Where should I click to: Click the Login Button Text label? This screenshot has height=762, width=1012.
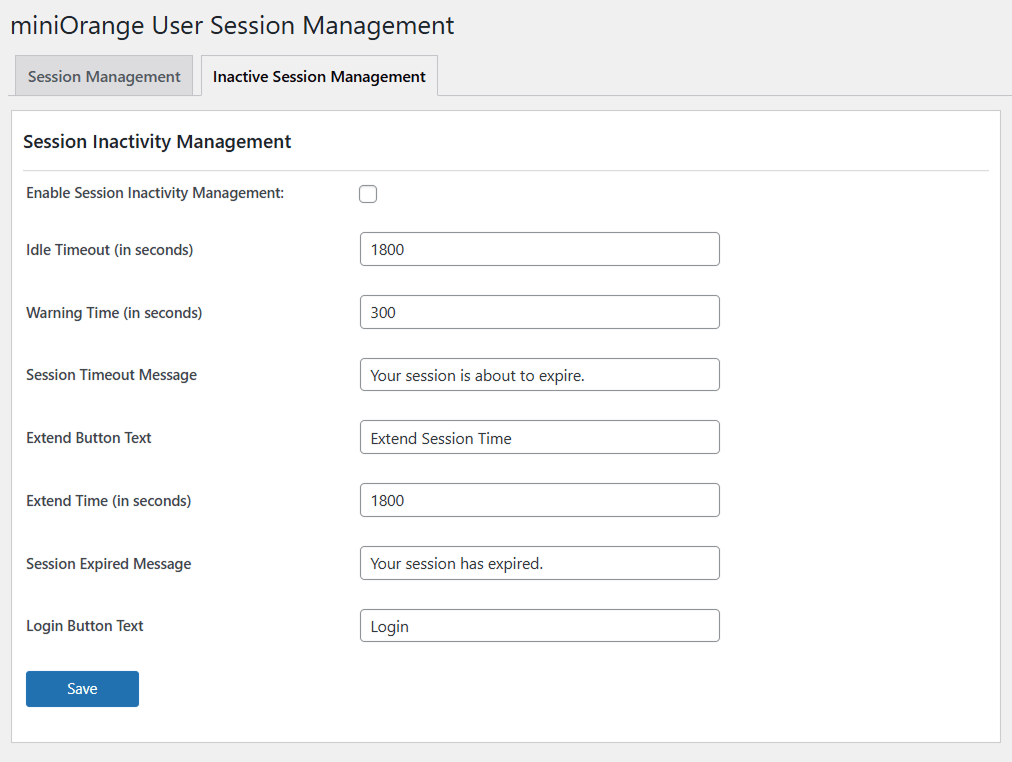pyautogui.click(x=85, y=626)
